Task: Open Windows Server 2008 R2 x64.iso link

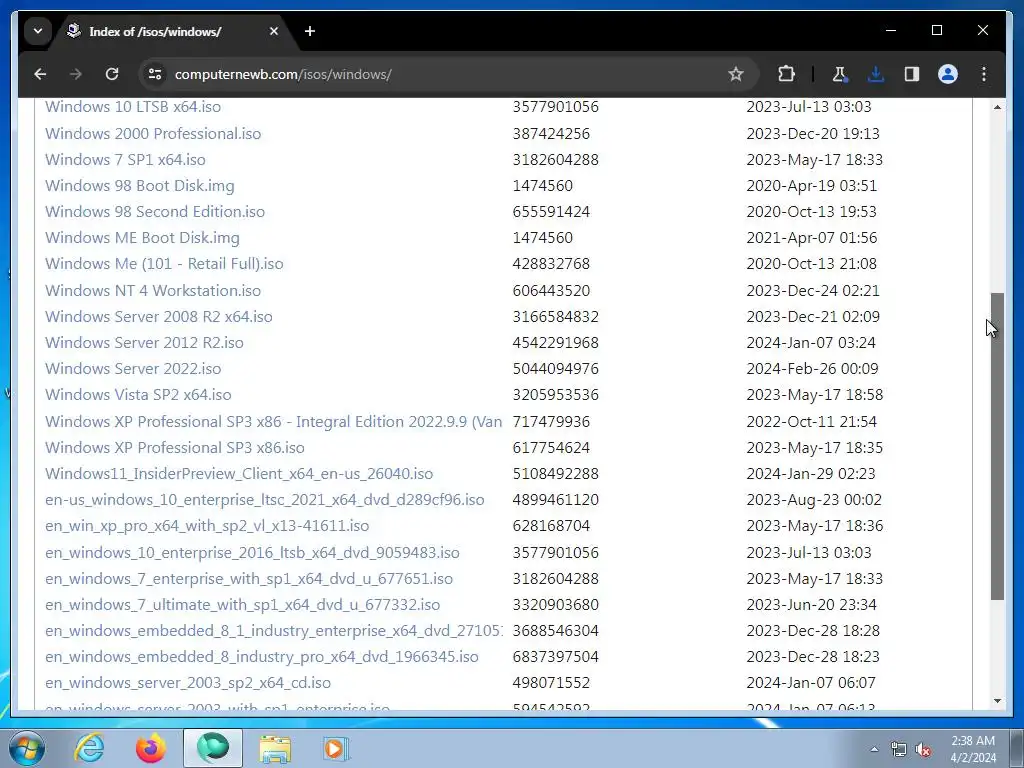Action: [x=159, y=317]
